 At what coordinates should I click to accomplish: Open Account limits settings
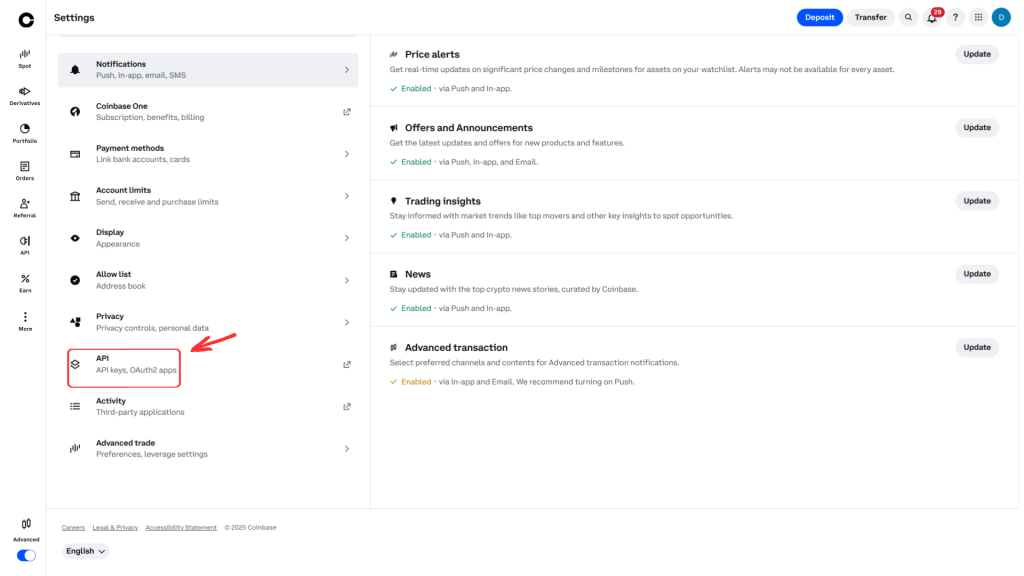click(208, 196)
